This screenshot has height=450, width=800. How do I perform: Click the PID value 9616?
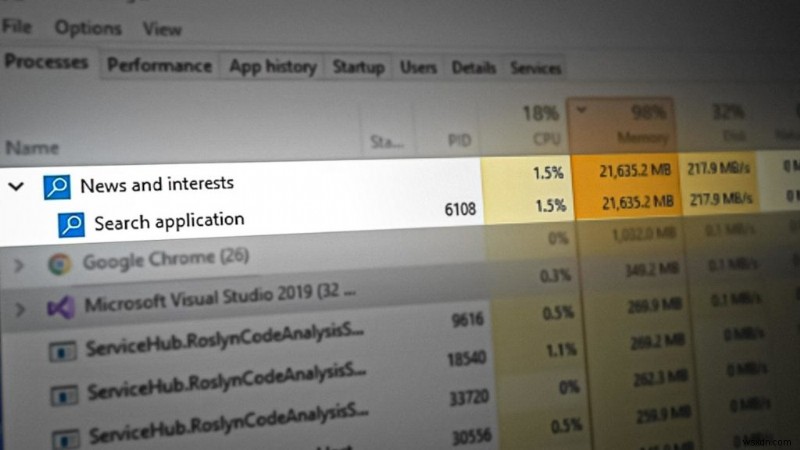(x=467, y=320)
